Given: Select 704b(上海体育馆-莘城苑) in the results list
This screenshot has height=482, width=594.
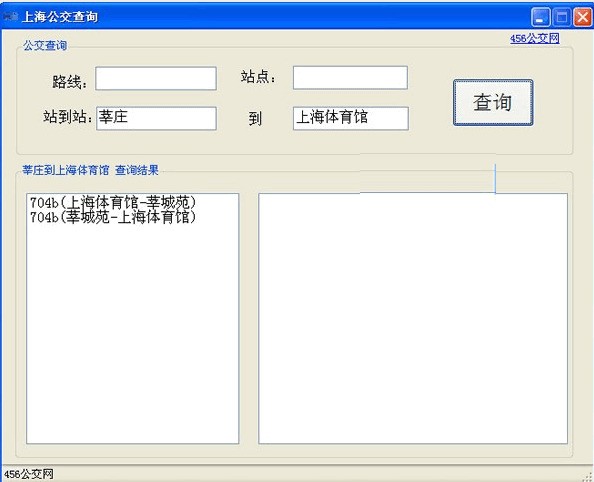Looking at the screenshot, I should click(113, 203).
